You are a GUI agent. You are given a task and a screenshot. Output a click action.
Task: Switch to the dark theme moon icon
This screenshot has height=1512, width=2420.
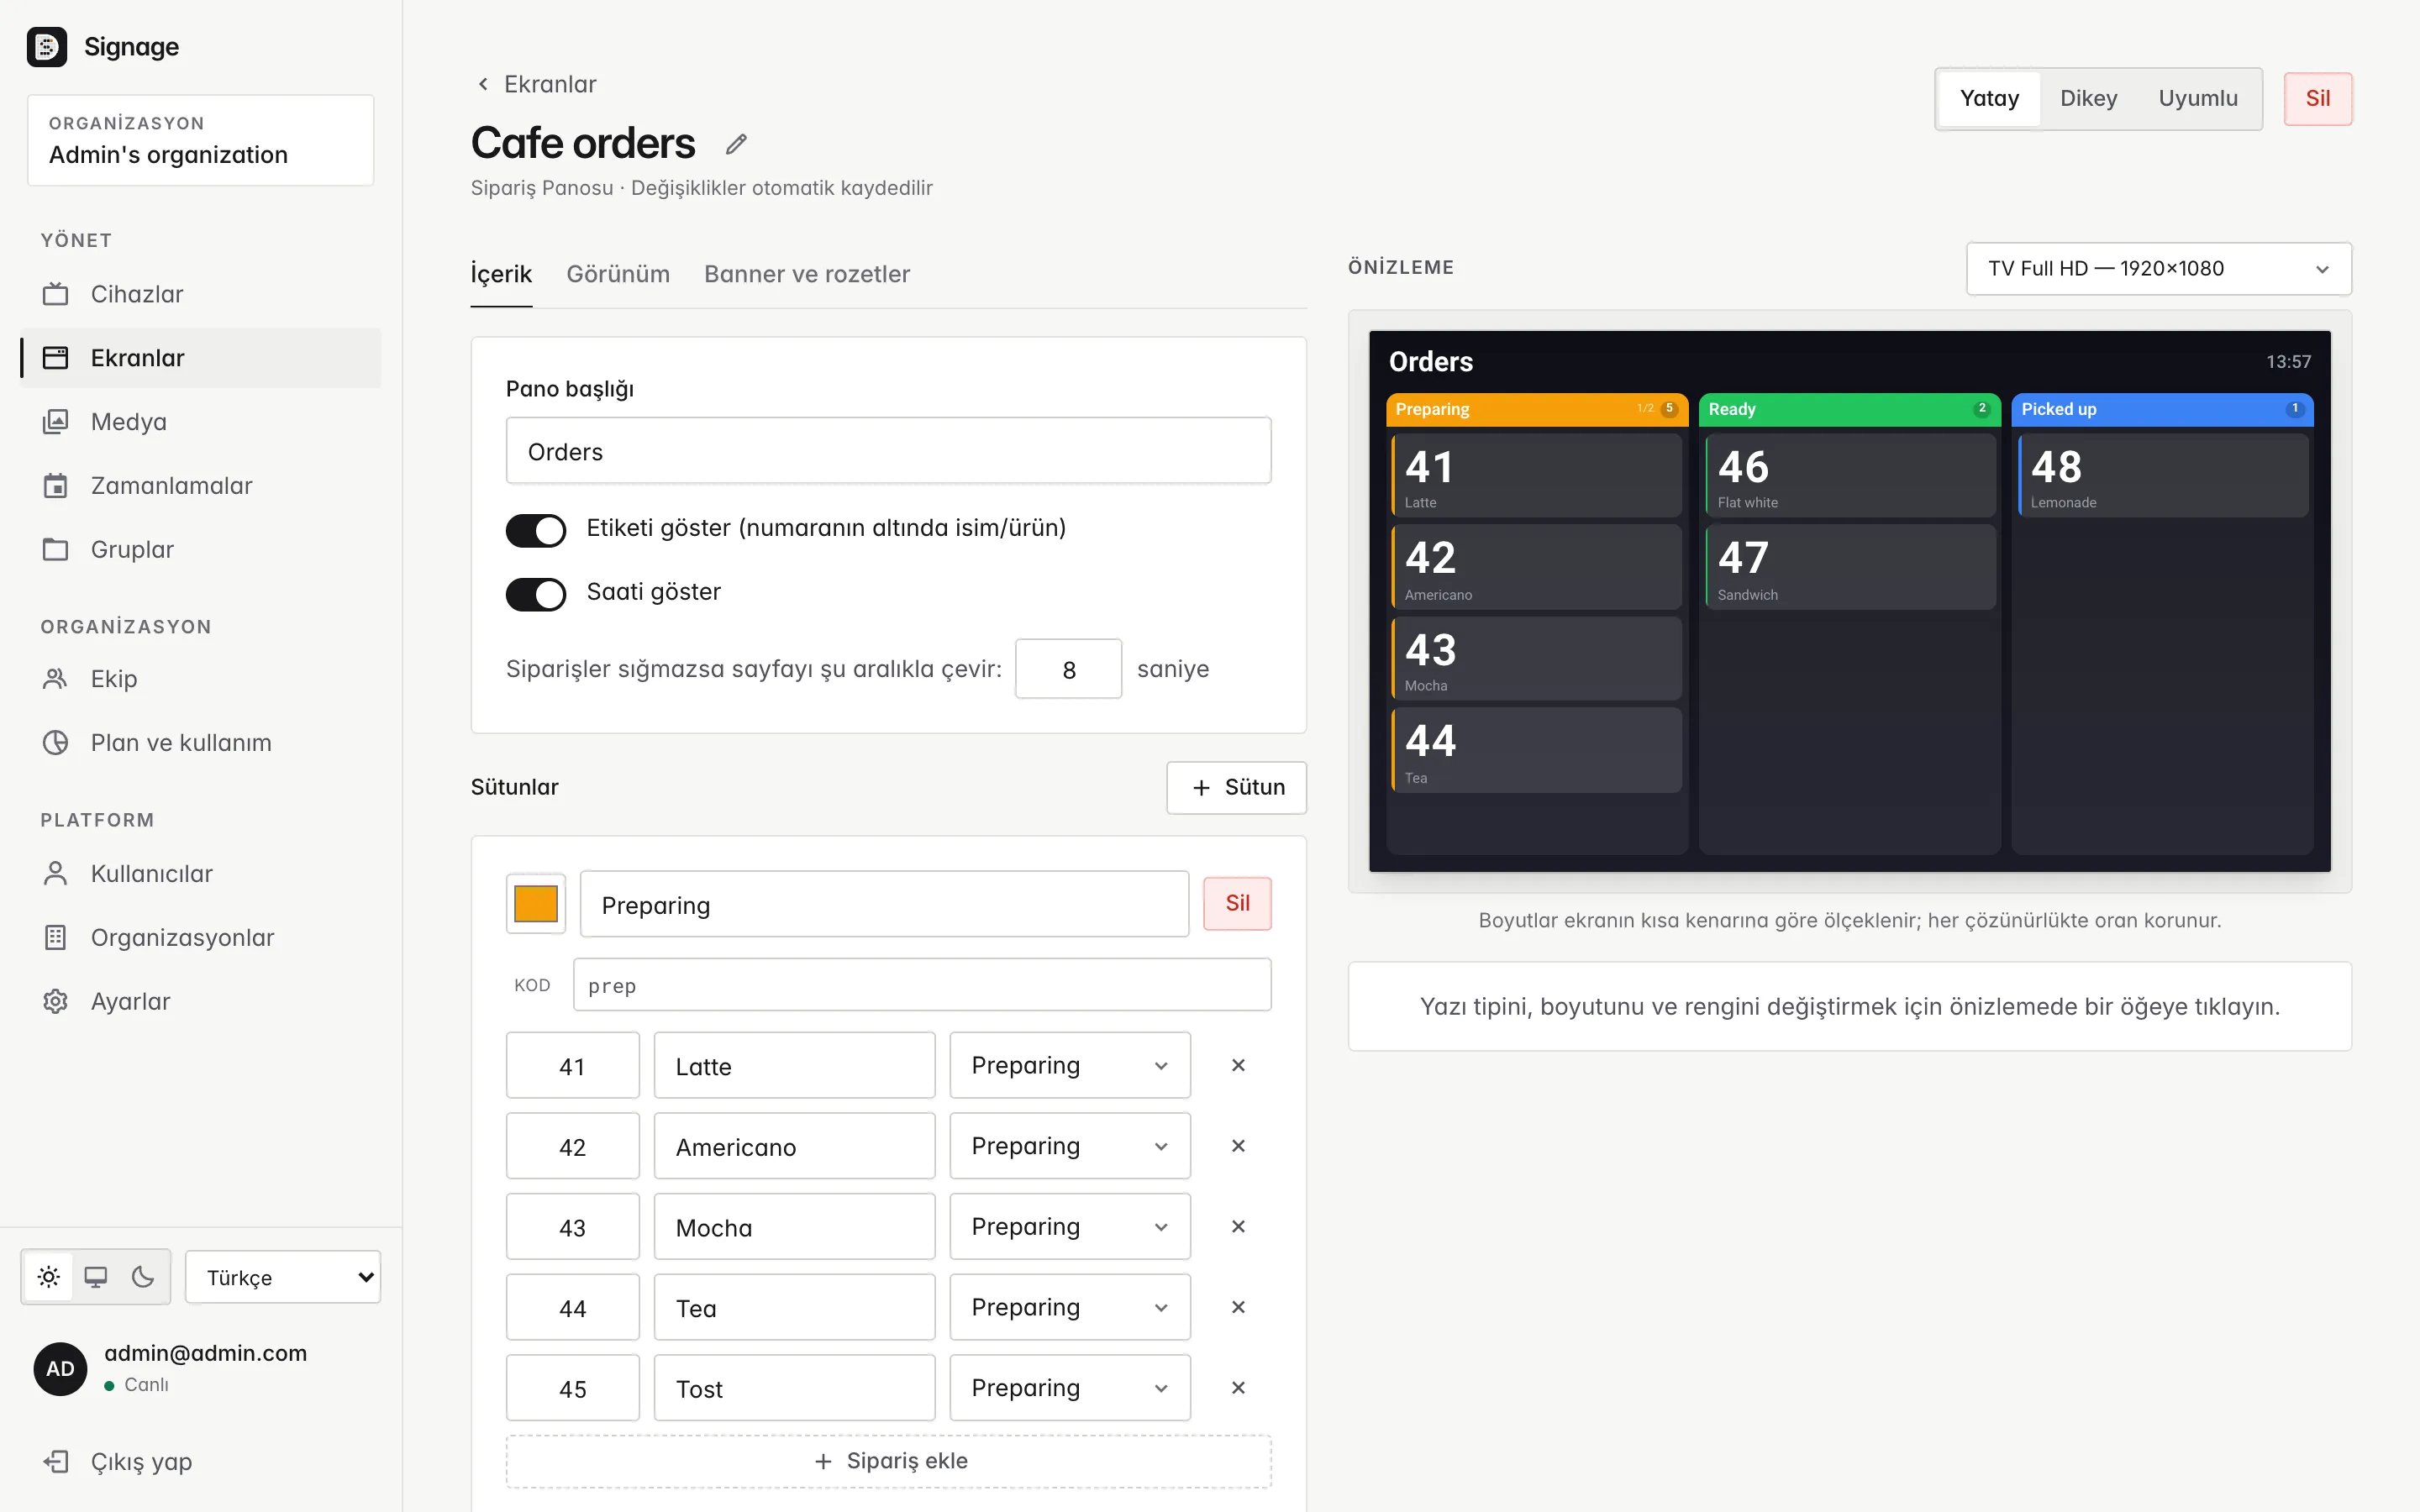pyautogui.click(x=143, y=1277)
